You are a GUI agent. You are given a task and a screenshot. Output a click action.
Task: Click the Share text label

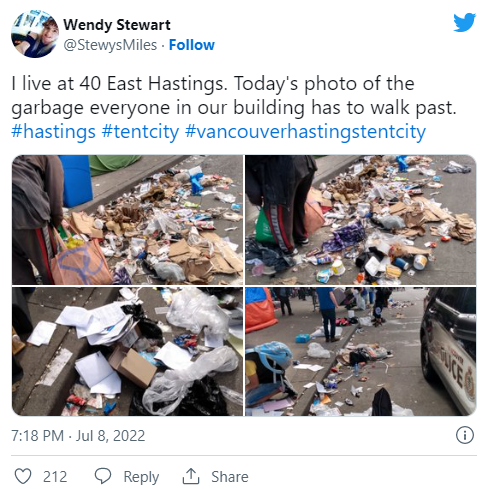[230, 476]
